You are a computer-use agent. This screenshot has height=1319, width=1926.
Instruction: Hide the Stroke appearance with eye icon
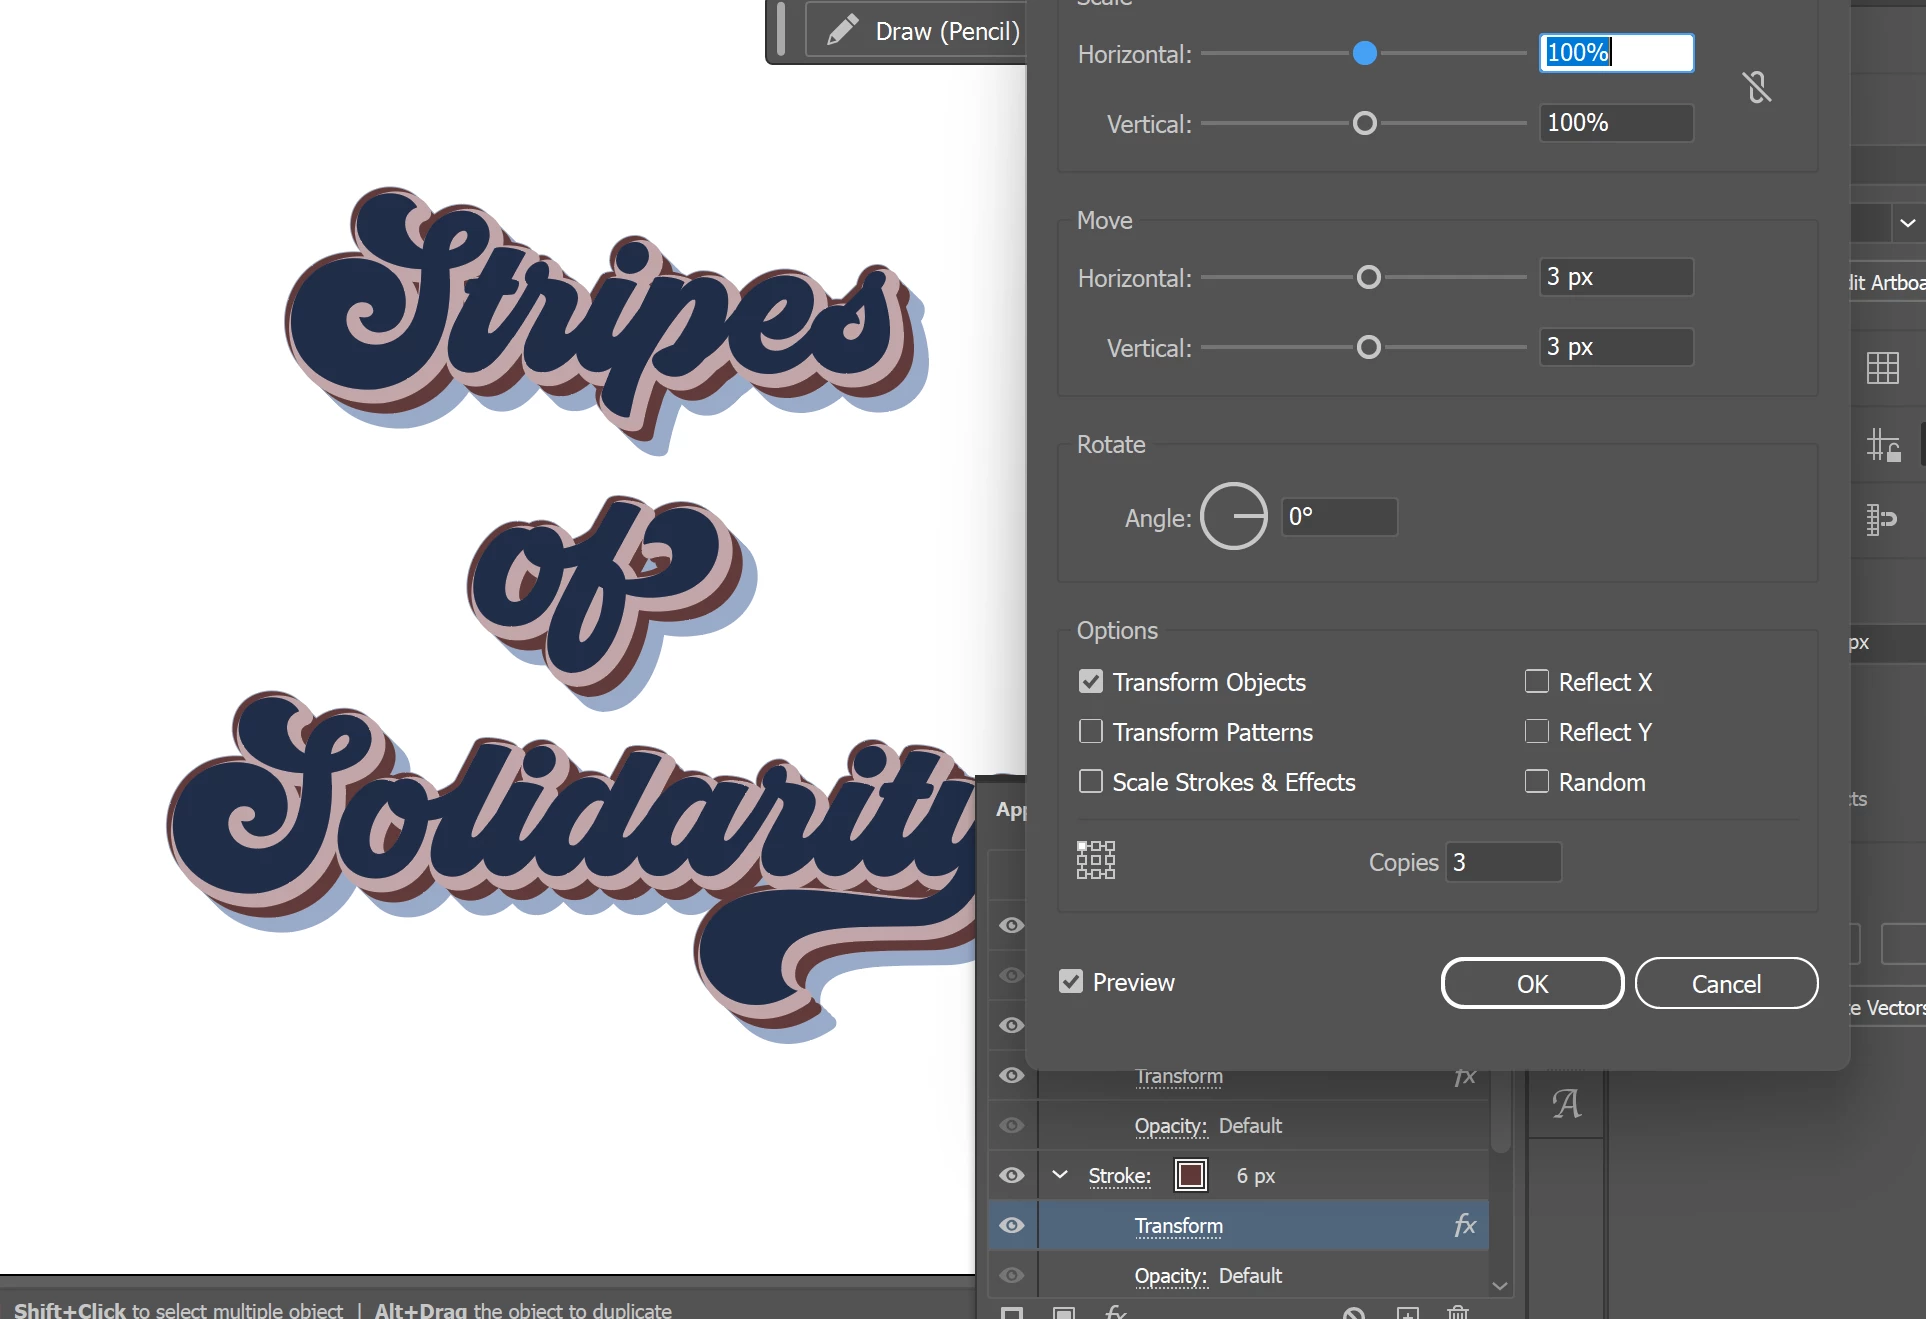coord(1011,1175)
